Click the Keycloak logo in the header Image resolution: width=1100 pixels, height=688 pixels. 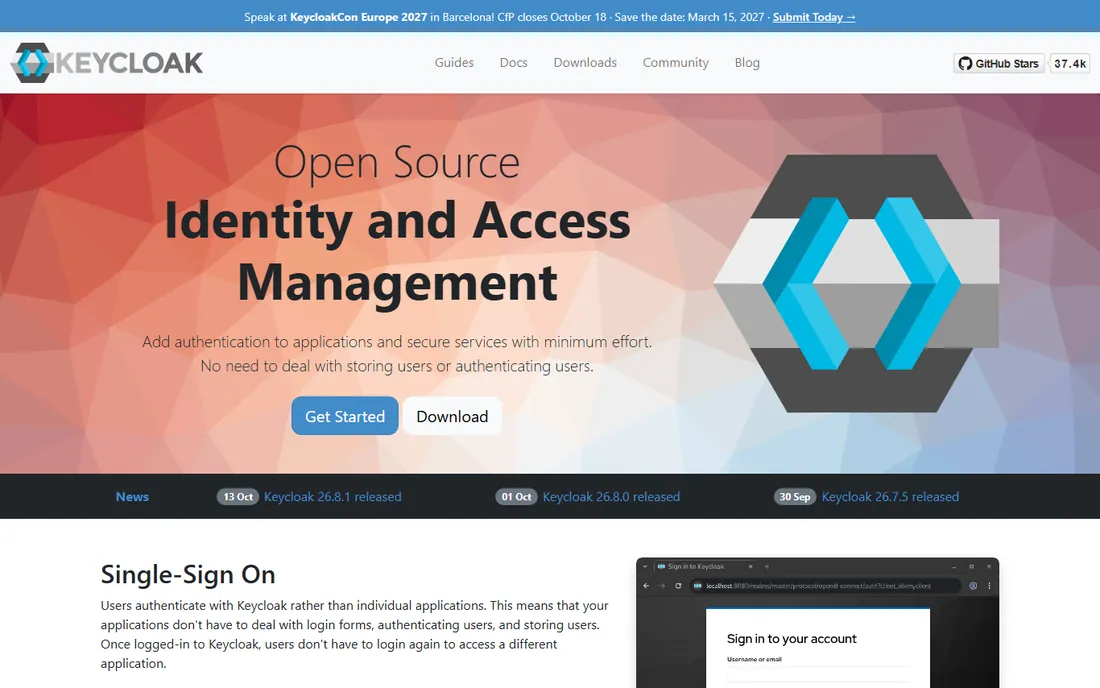pyautogui.click(x=107, y=63)
